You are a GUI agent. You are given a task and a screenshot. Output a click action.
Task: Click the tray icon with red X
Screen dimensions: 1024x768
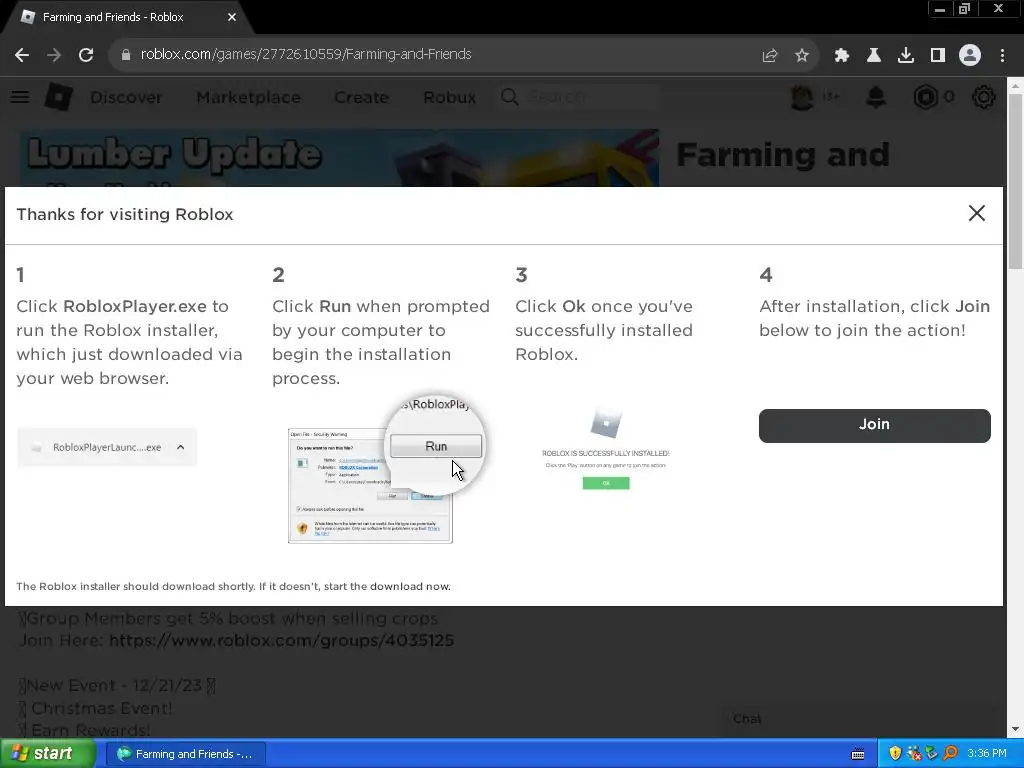pyautogui.click(x=914, y=754)
